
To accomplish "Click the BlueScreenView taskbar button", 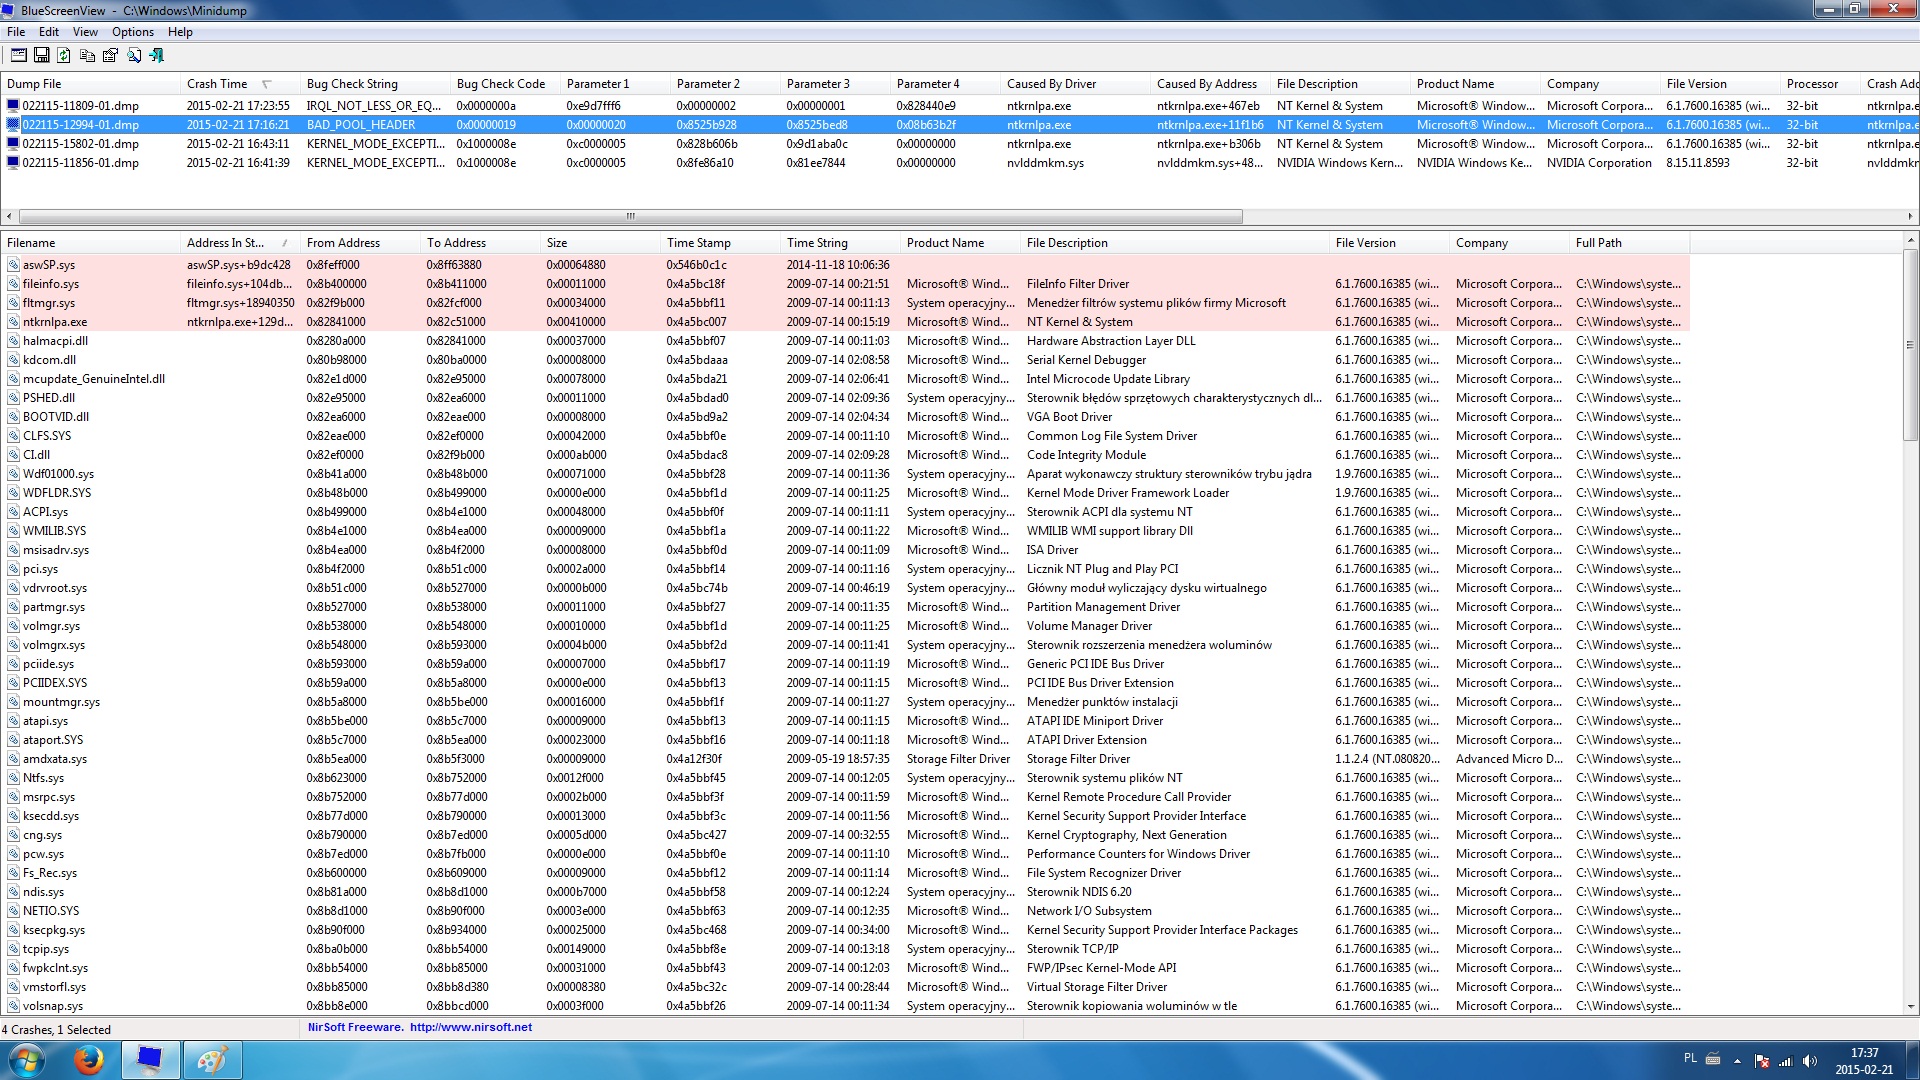I will (150, 1060).
